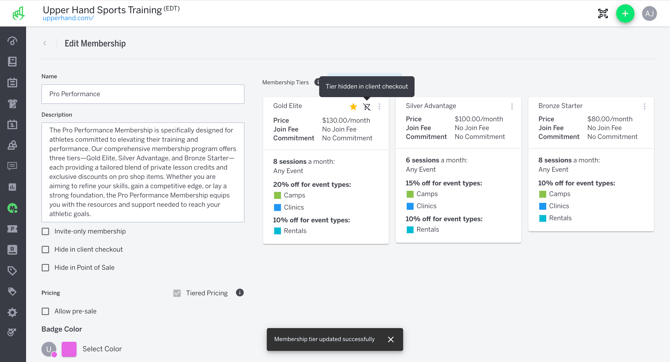This screenshot has height=362, width=670.
Task: Toggle Invite-only membership checkbox
Action: coord(45,231)
